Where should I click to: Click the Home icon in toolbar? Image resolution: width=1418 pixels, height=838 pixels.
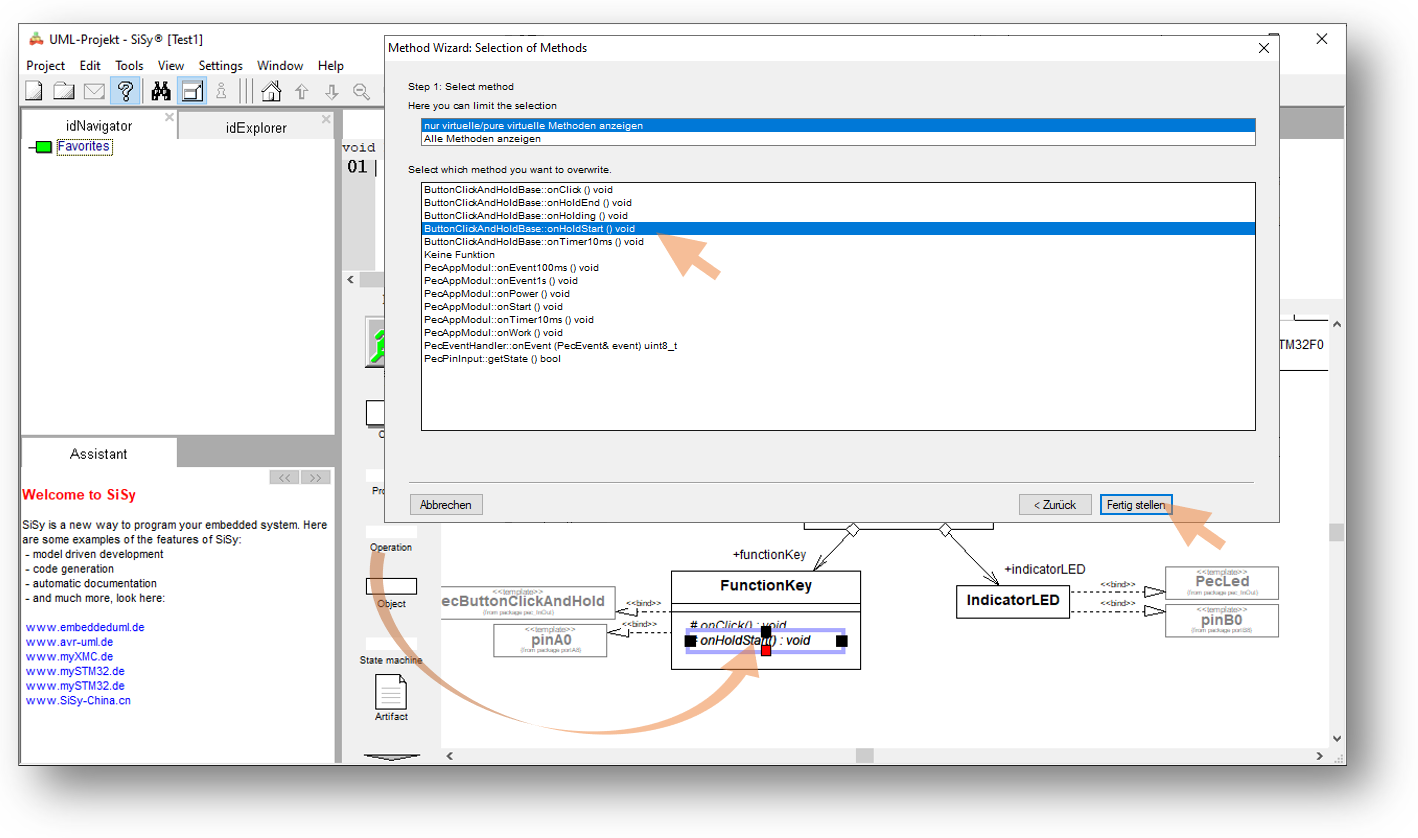(x=271, y=92)
